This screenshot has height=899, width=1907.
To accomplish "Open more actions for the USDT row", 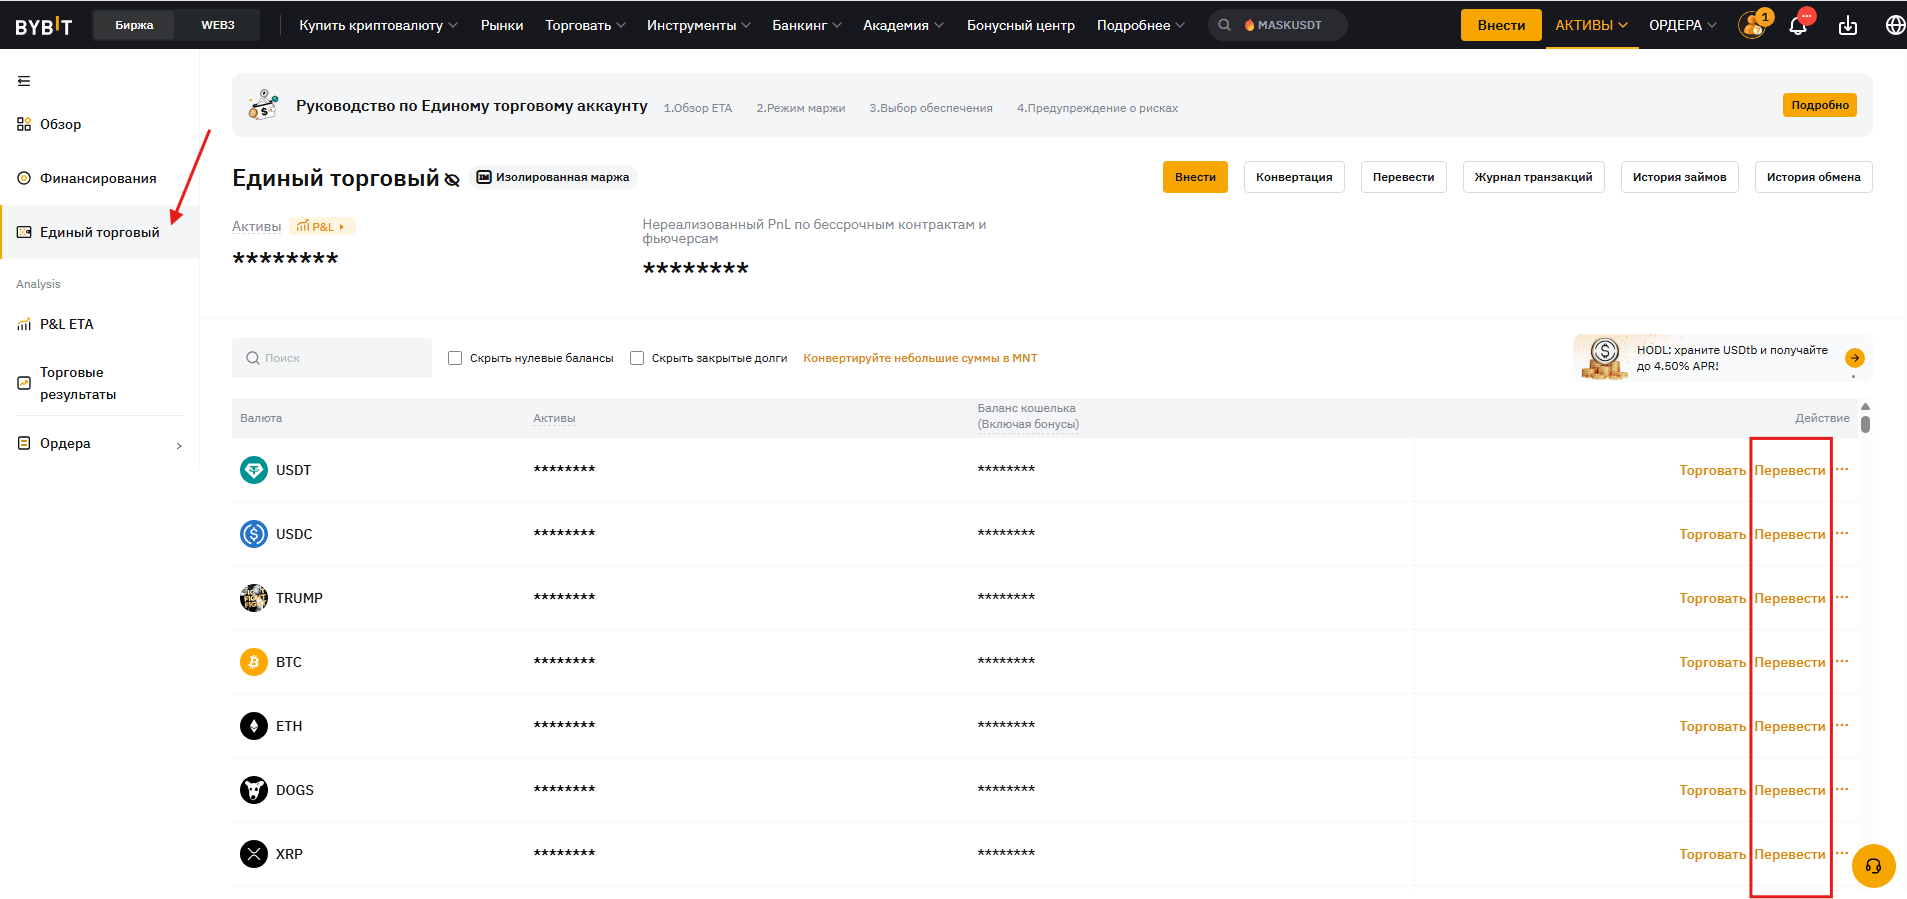I will [1842, 470].
